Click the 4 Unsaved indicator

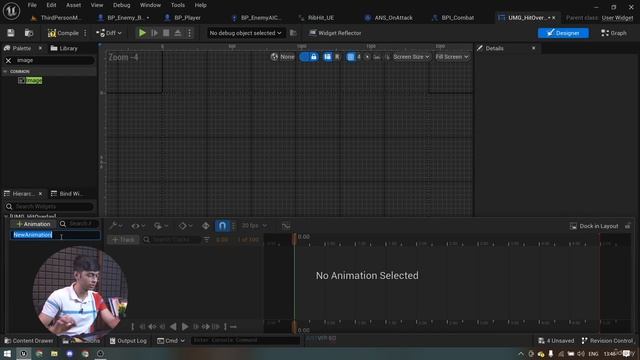click(556, 340)
